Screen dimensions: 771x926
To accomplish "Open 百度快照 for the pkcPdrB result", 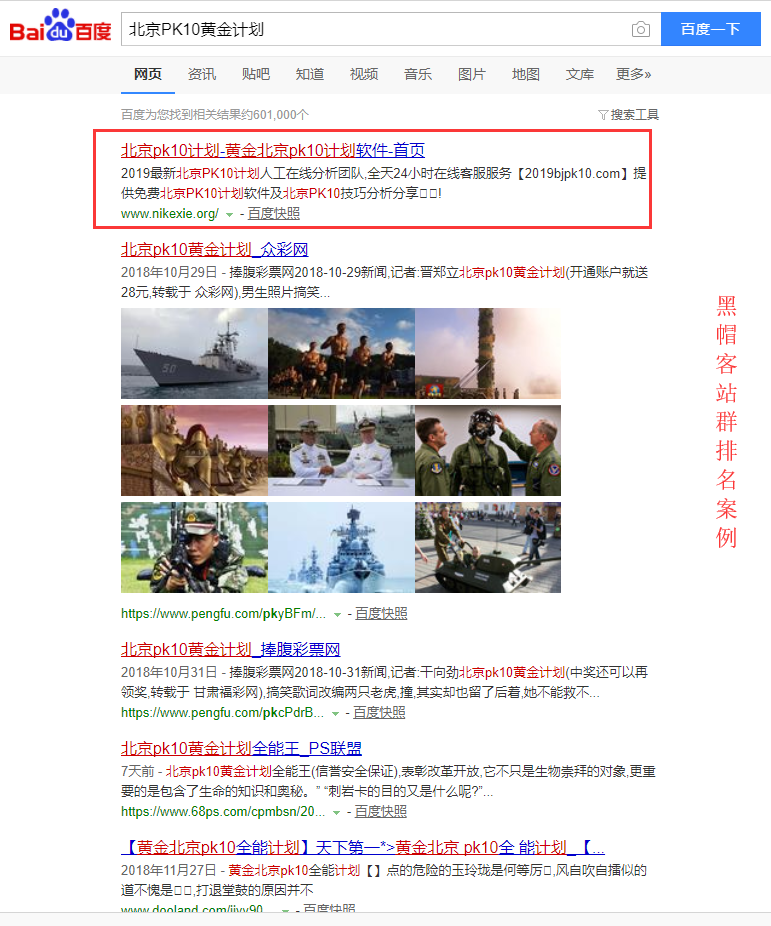I will pos(380,713).
